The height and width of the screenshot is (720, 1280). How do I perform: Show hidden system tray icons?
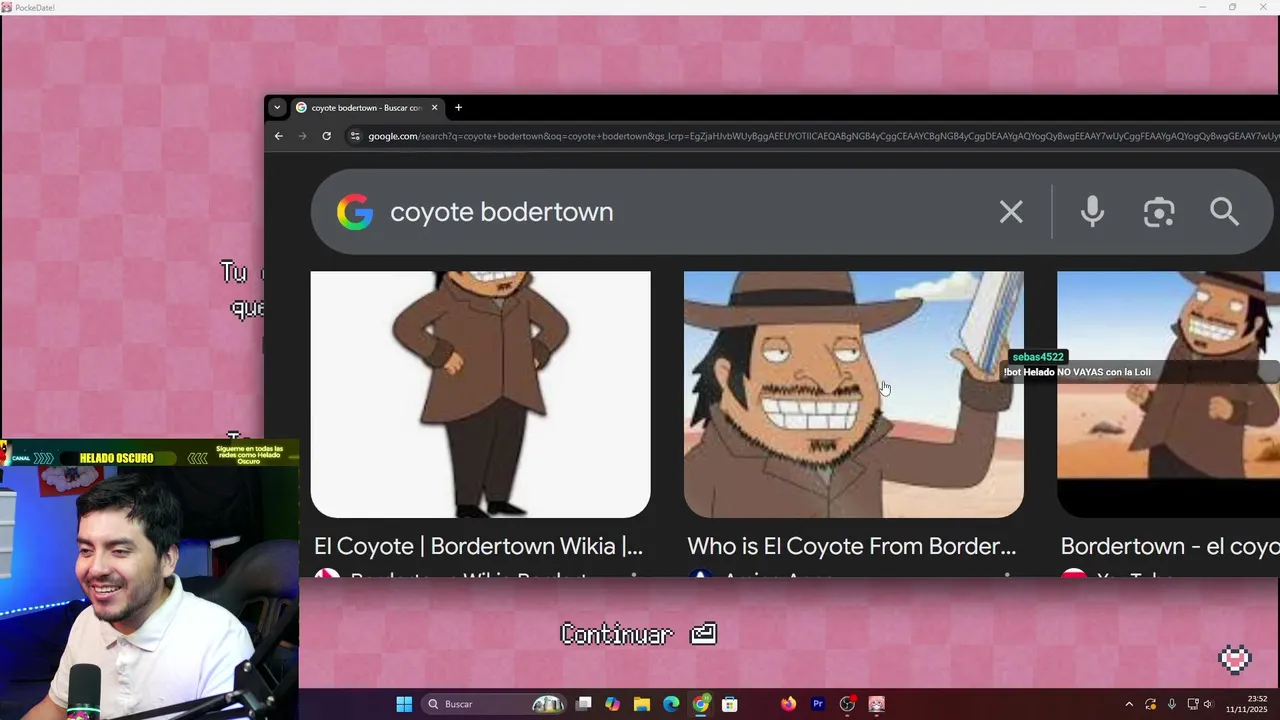pos(1129,704)
